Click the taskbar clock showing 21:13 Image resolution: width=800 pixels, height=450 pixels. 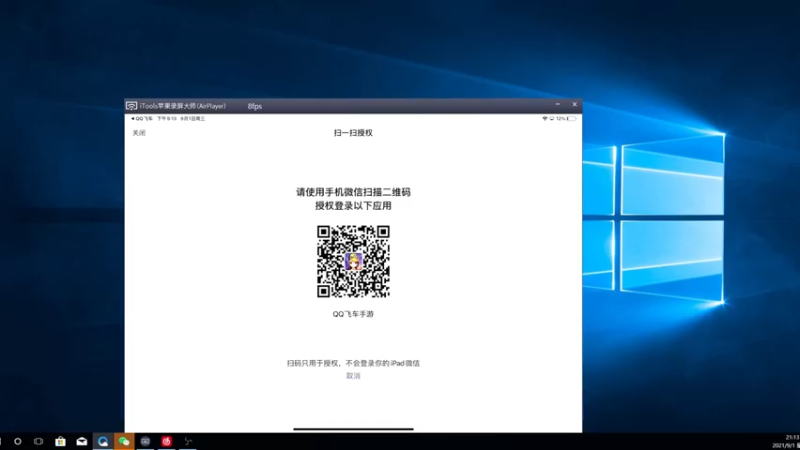point(792,438)
